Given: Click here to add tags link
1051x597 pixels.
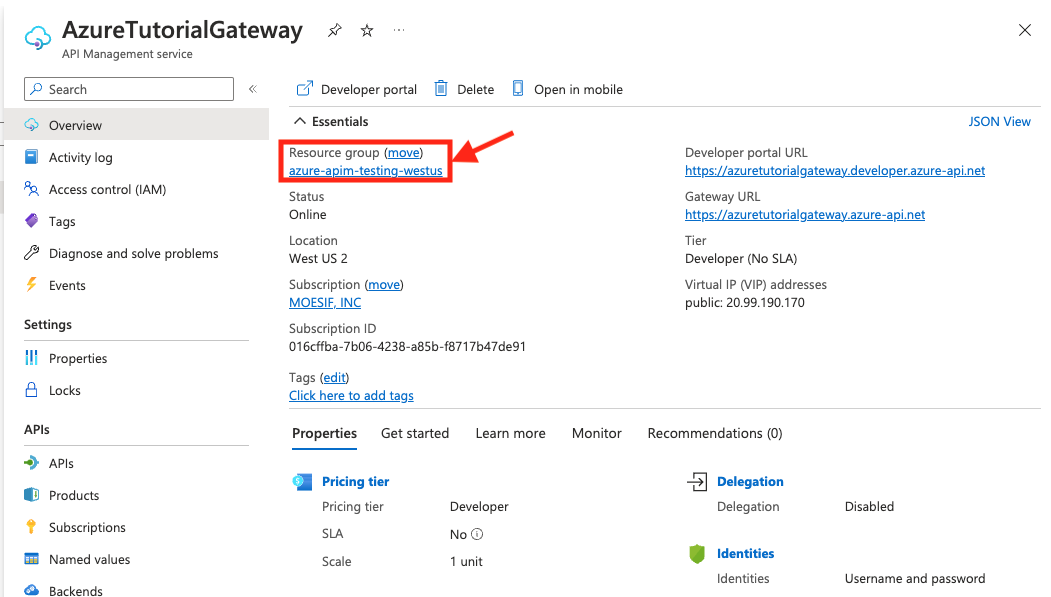Looking at the screenshot, I should pos(351,395).
